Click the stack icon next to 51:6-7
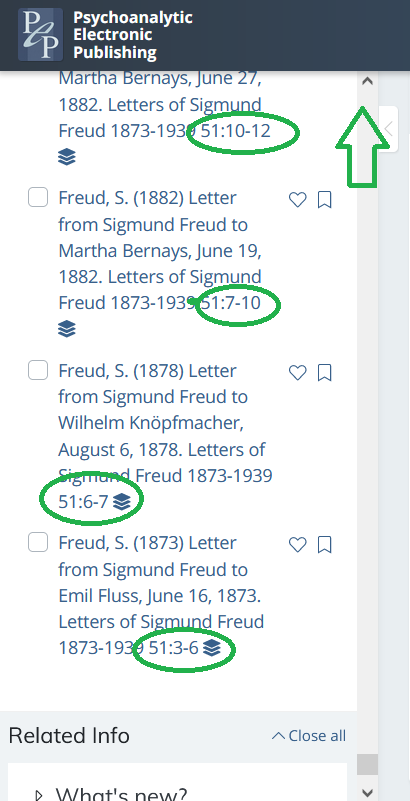410x801 pixels. point(122,502)
